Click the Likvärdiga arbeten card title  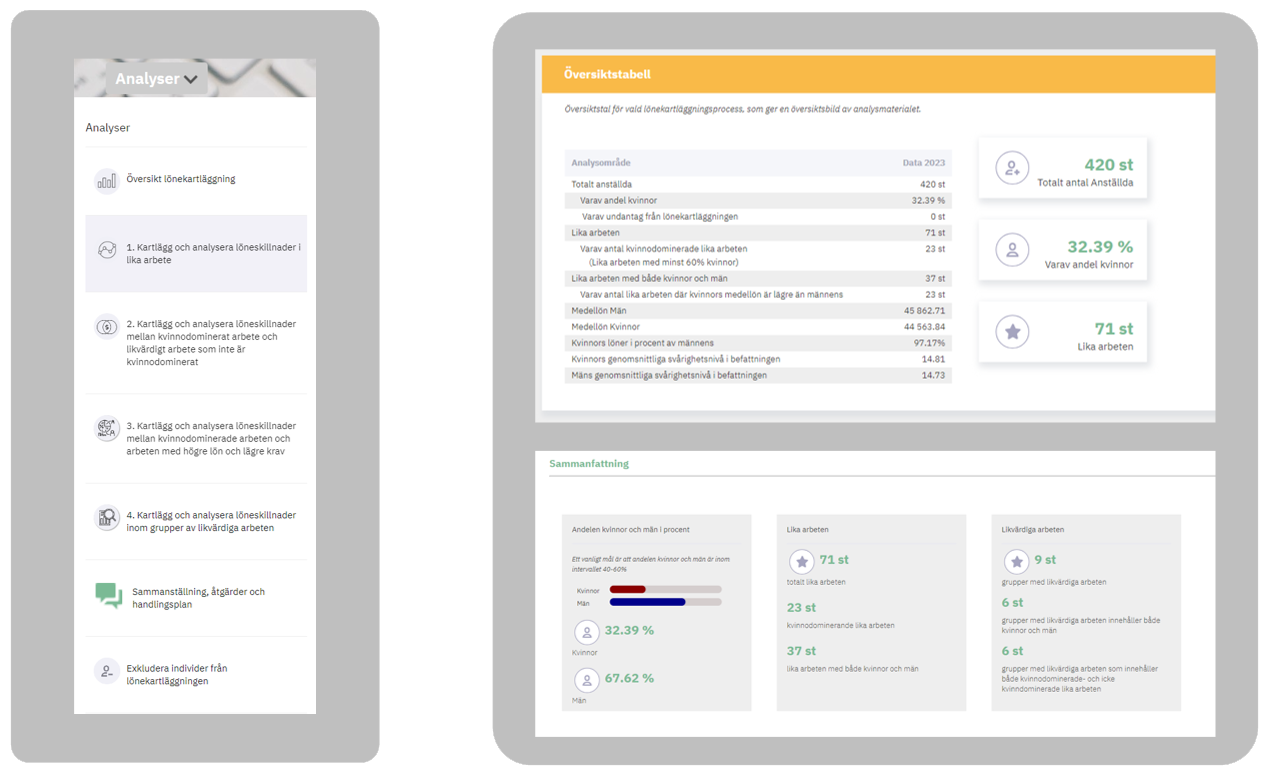[x=1033, y=530]
